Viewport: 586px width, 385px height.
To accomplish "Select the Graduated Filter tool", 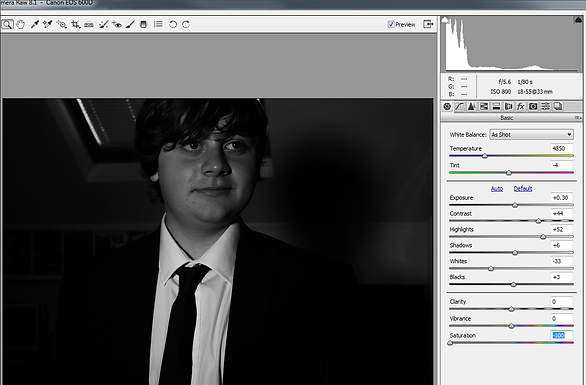I will [x=143, y=24].
